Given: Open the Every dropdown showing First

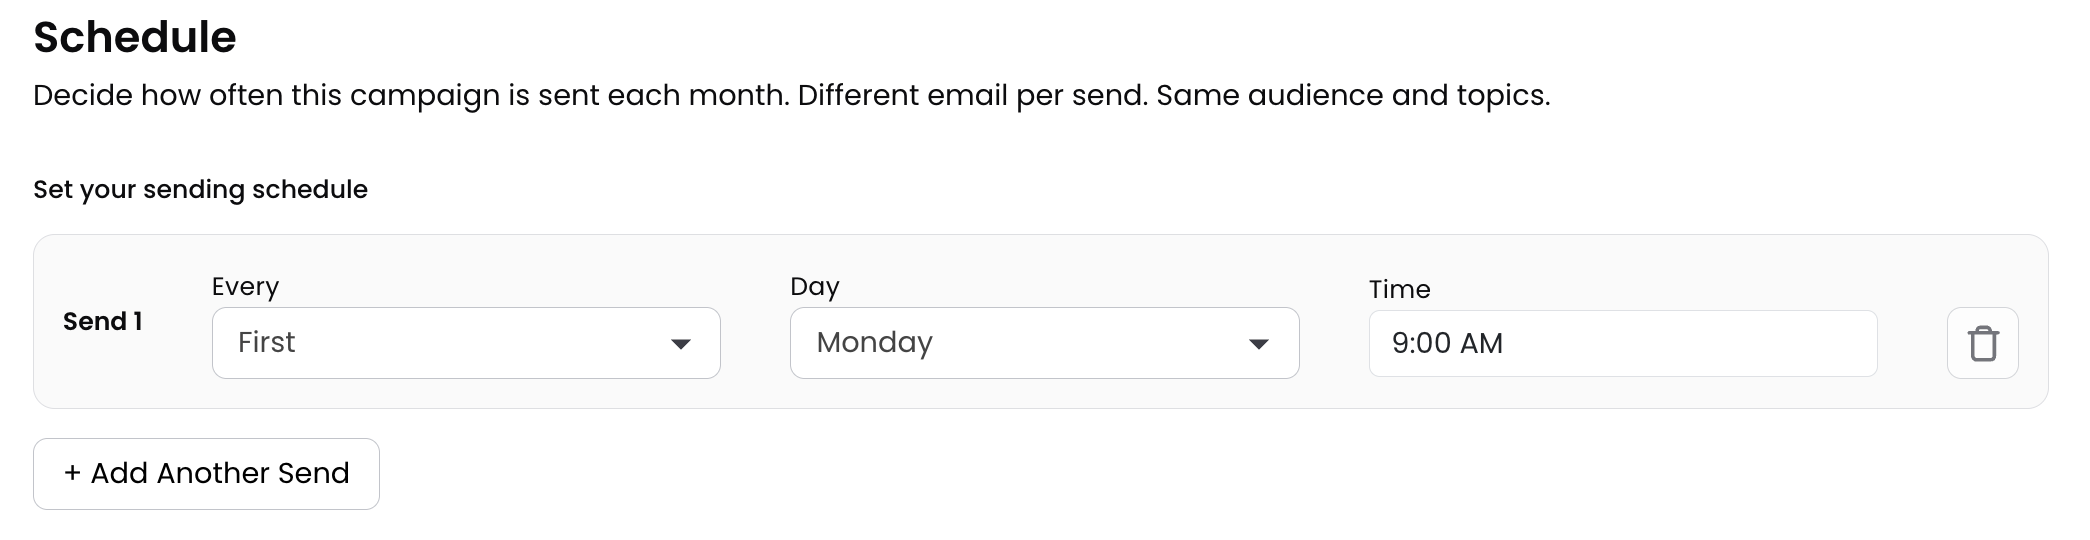Looking at the screenshot, I should click(465, 343).
